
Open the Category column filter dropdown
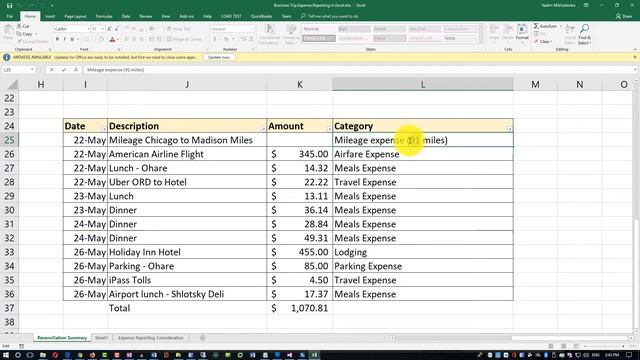pyautogui.click(x=509, y=129)
